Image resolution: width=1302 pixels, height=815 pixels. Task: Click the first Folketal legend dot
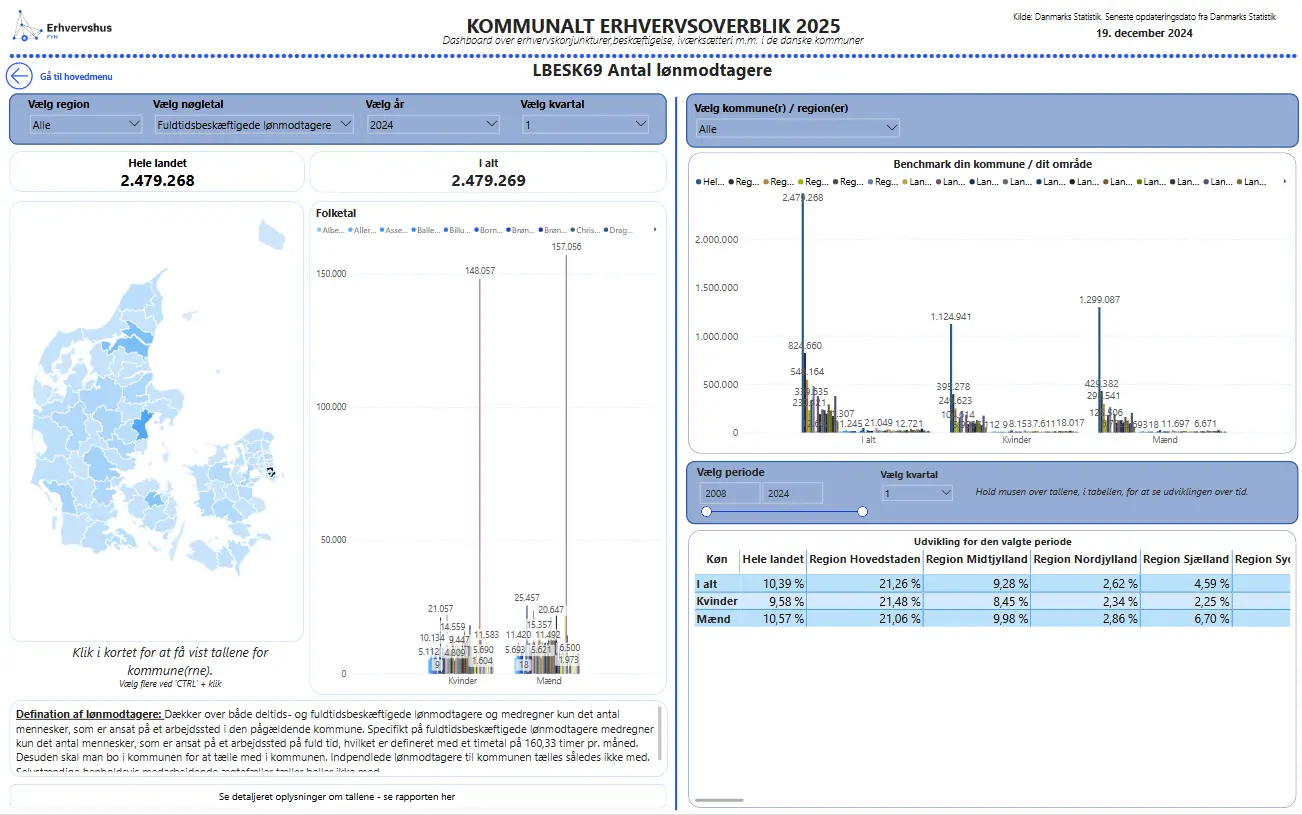click(x=320, y=230)
